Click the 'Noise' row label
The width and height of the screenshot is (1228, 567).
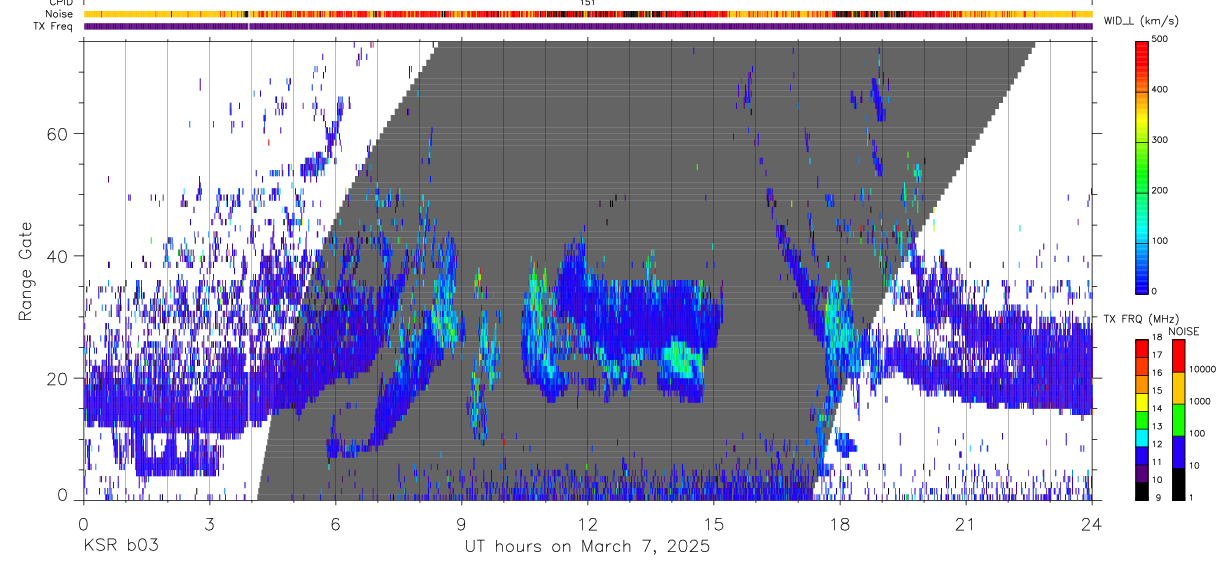point(60,14)
